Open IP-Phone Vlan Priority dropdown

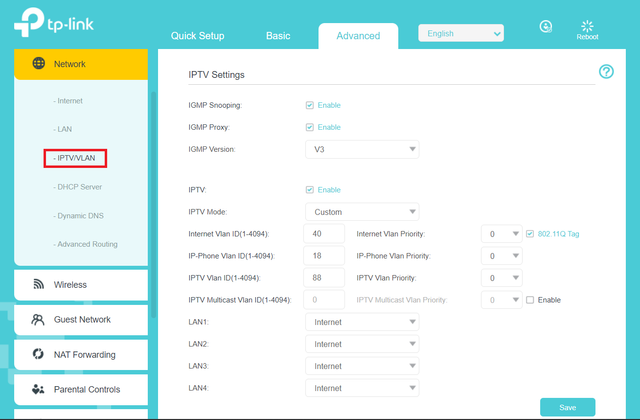pyautogui.click(x=502, y=256)
